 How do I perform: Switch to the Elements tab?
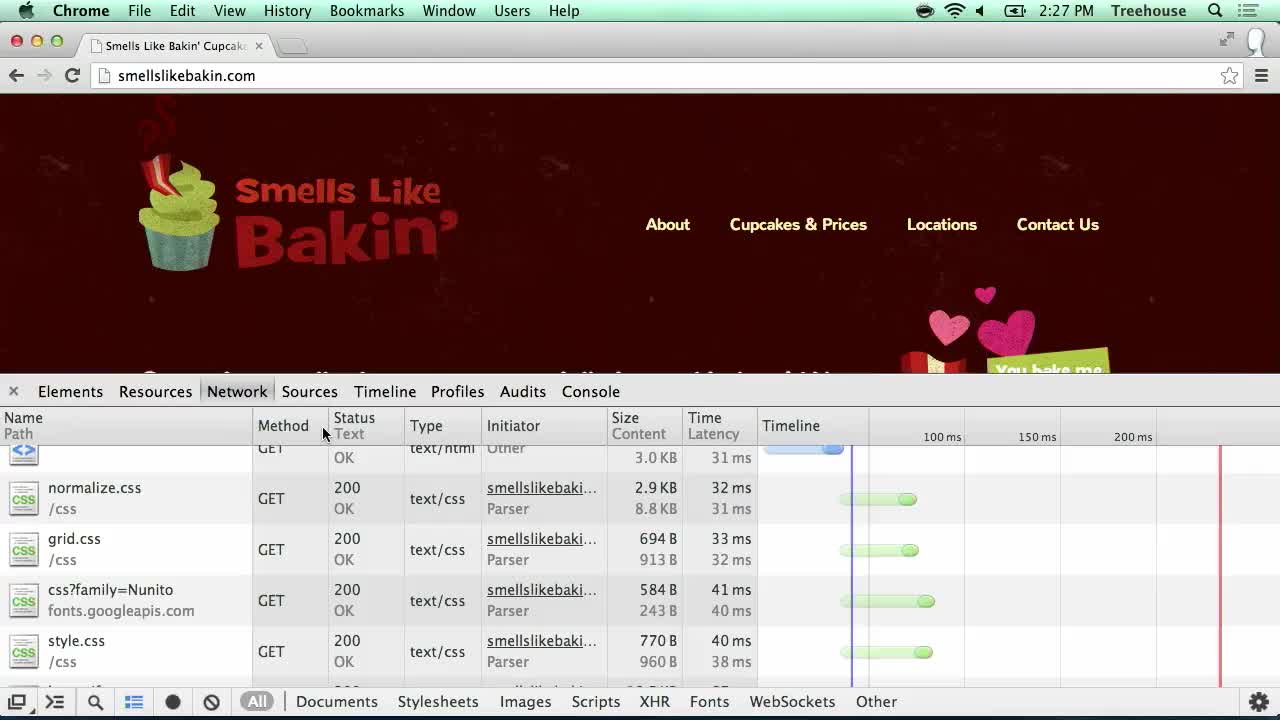pyautogui.click(x=70, y=392)
